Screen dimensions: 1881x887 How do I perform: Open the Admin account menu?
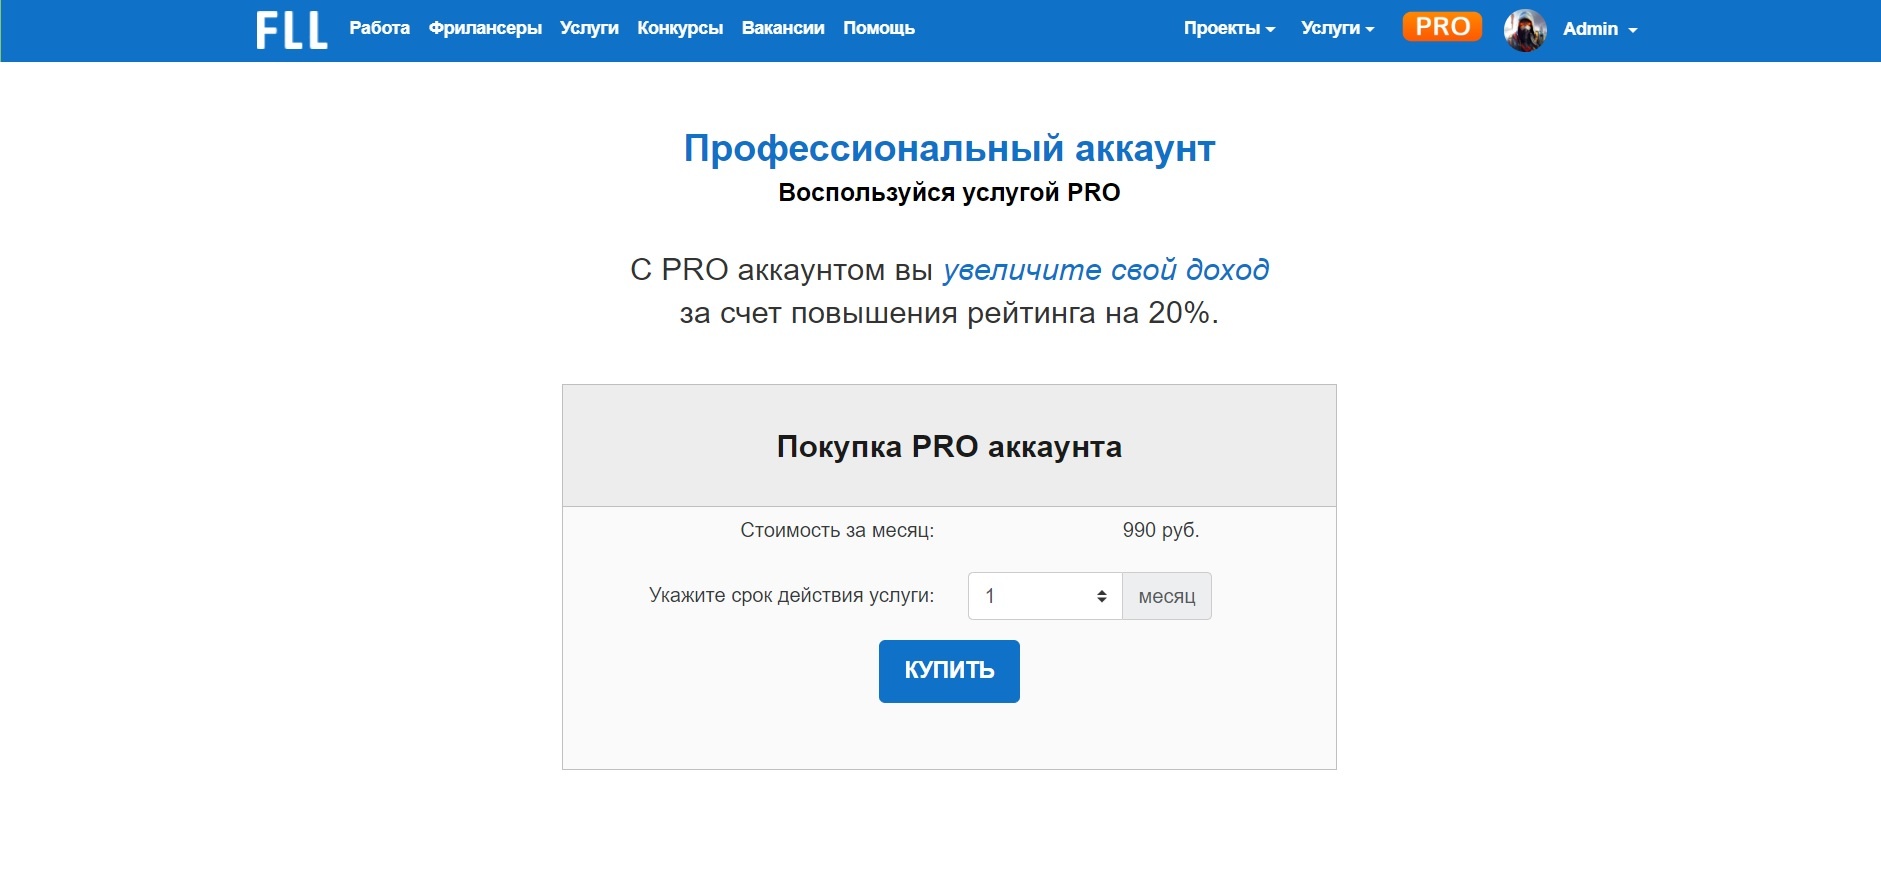1599,29
